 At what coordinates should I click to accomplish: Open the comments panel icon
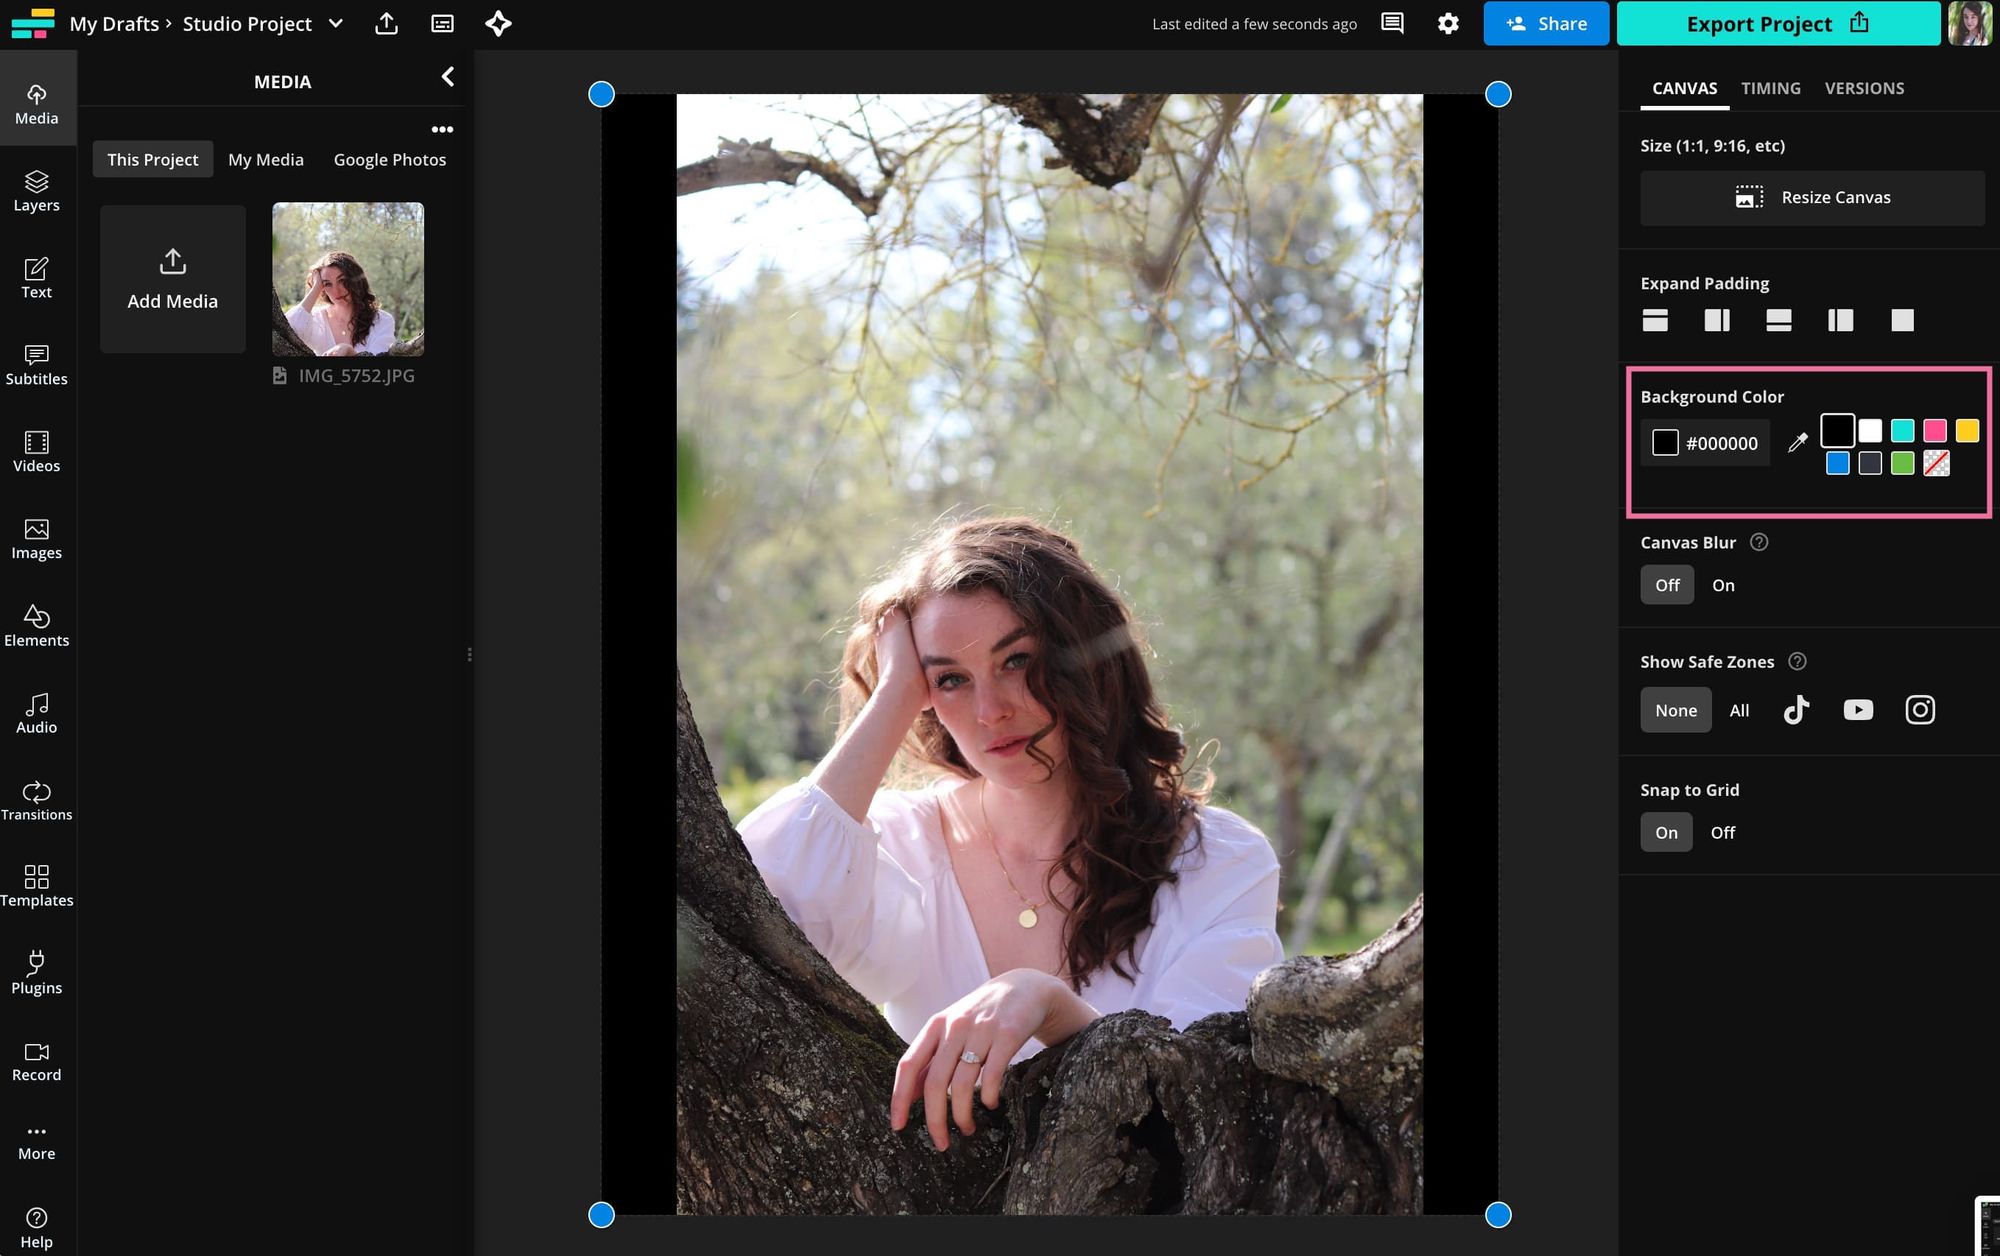1392,23
